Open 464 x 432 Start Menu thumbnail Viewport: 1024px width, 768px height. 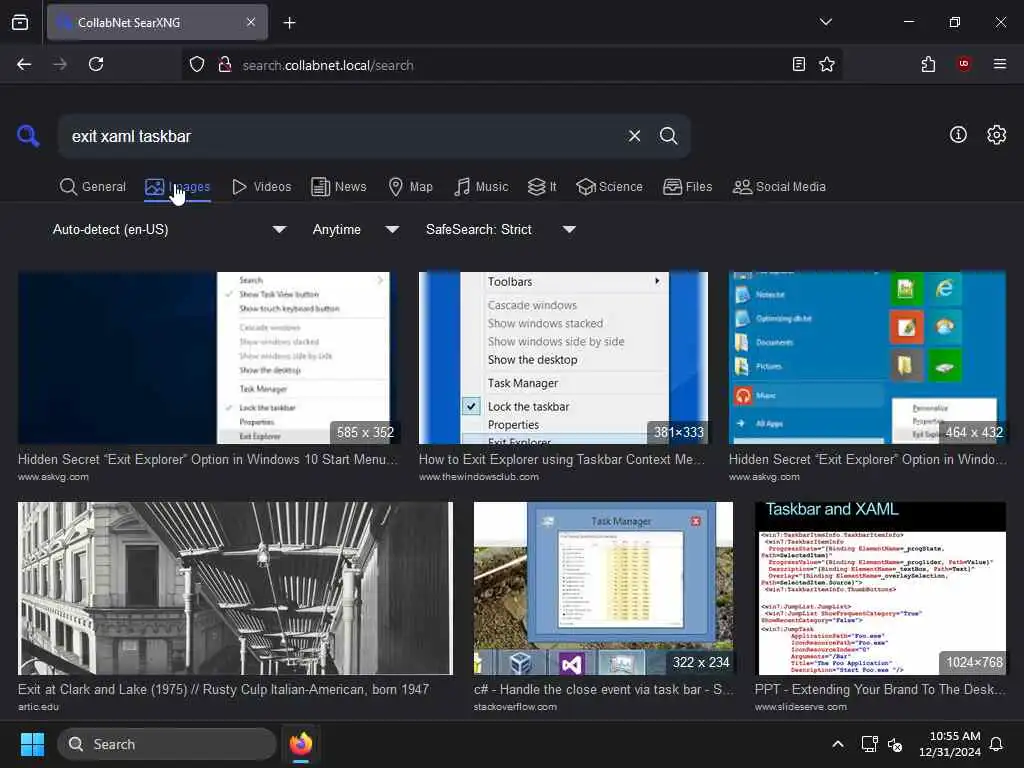click(x=867, y=358)
